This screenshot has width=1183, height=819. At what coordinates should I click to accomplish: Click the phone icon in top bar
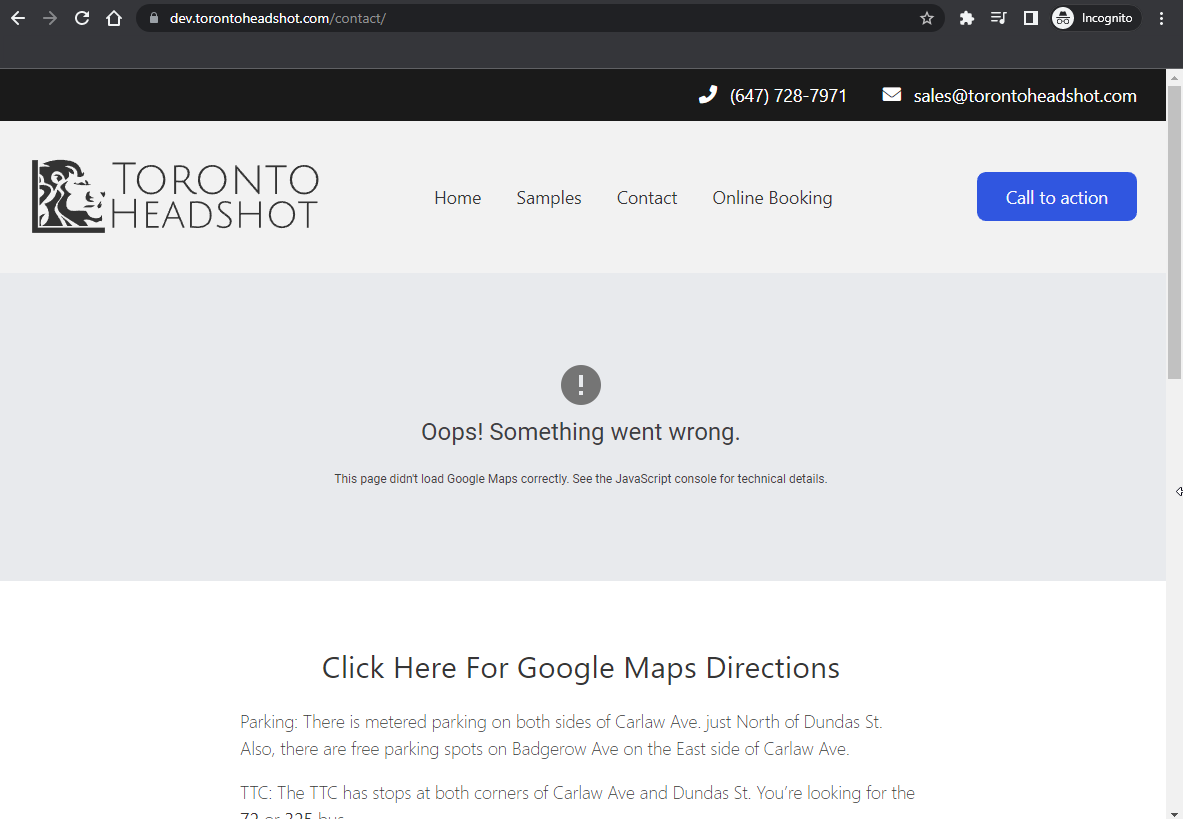coord(708,95)
